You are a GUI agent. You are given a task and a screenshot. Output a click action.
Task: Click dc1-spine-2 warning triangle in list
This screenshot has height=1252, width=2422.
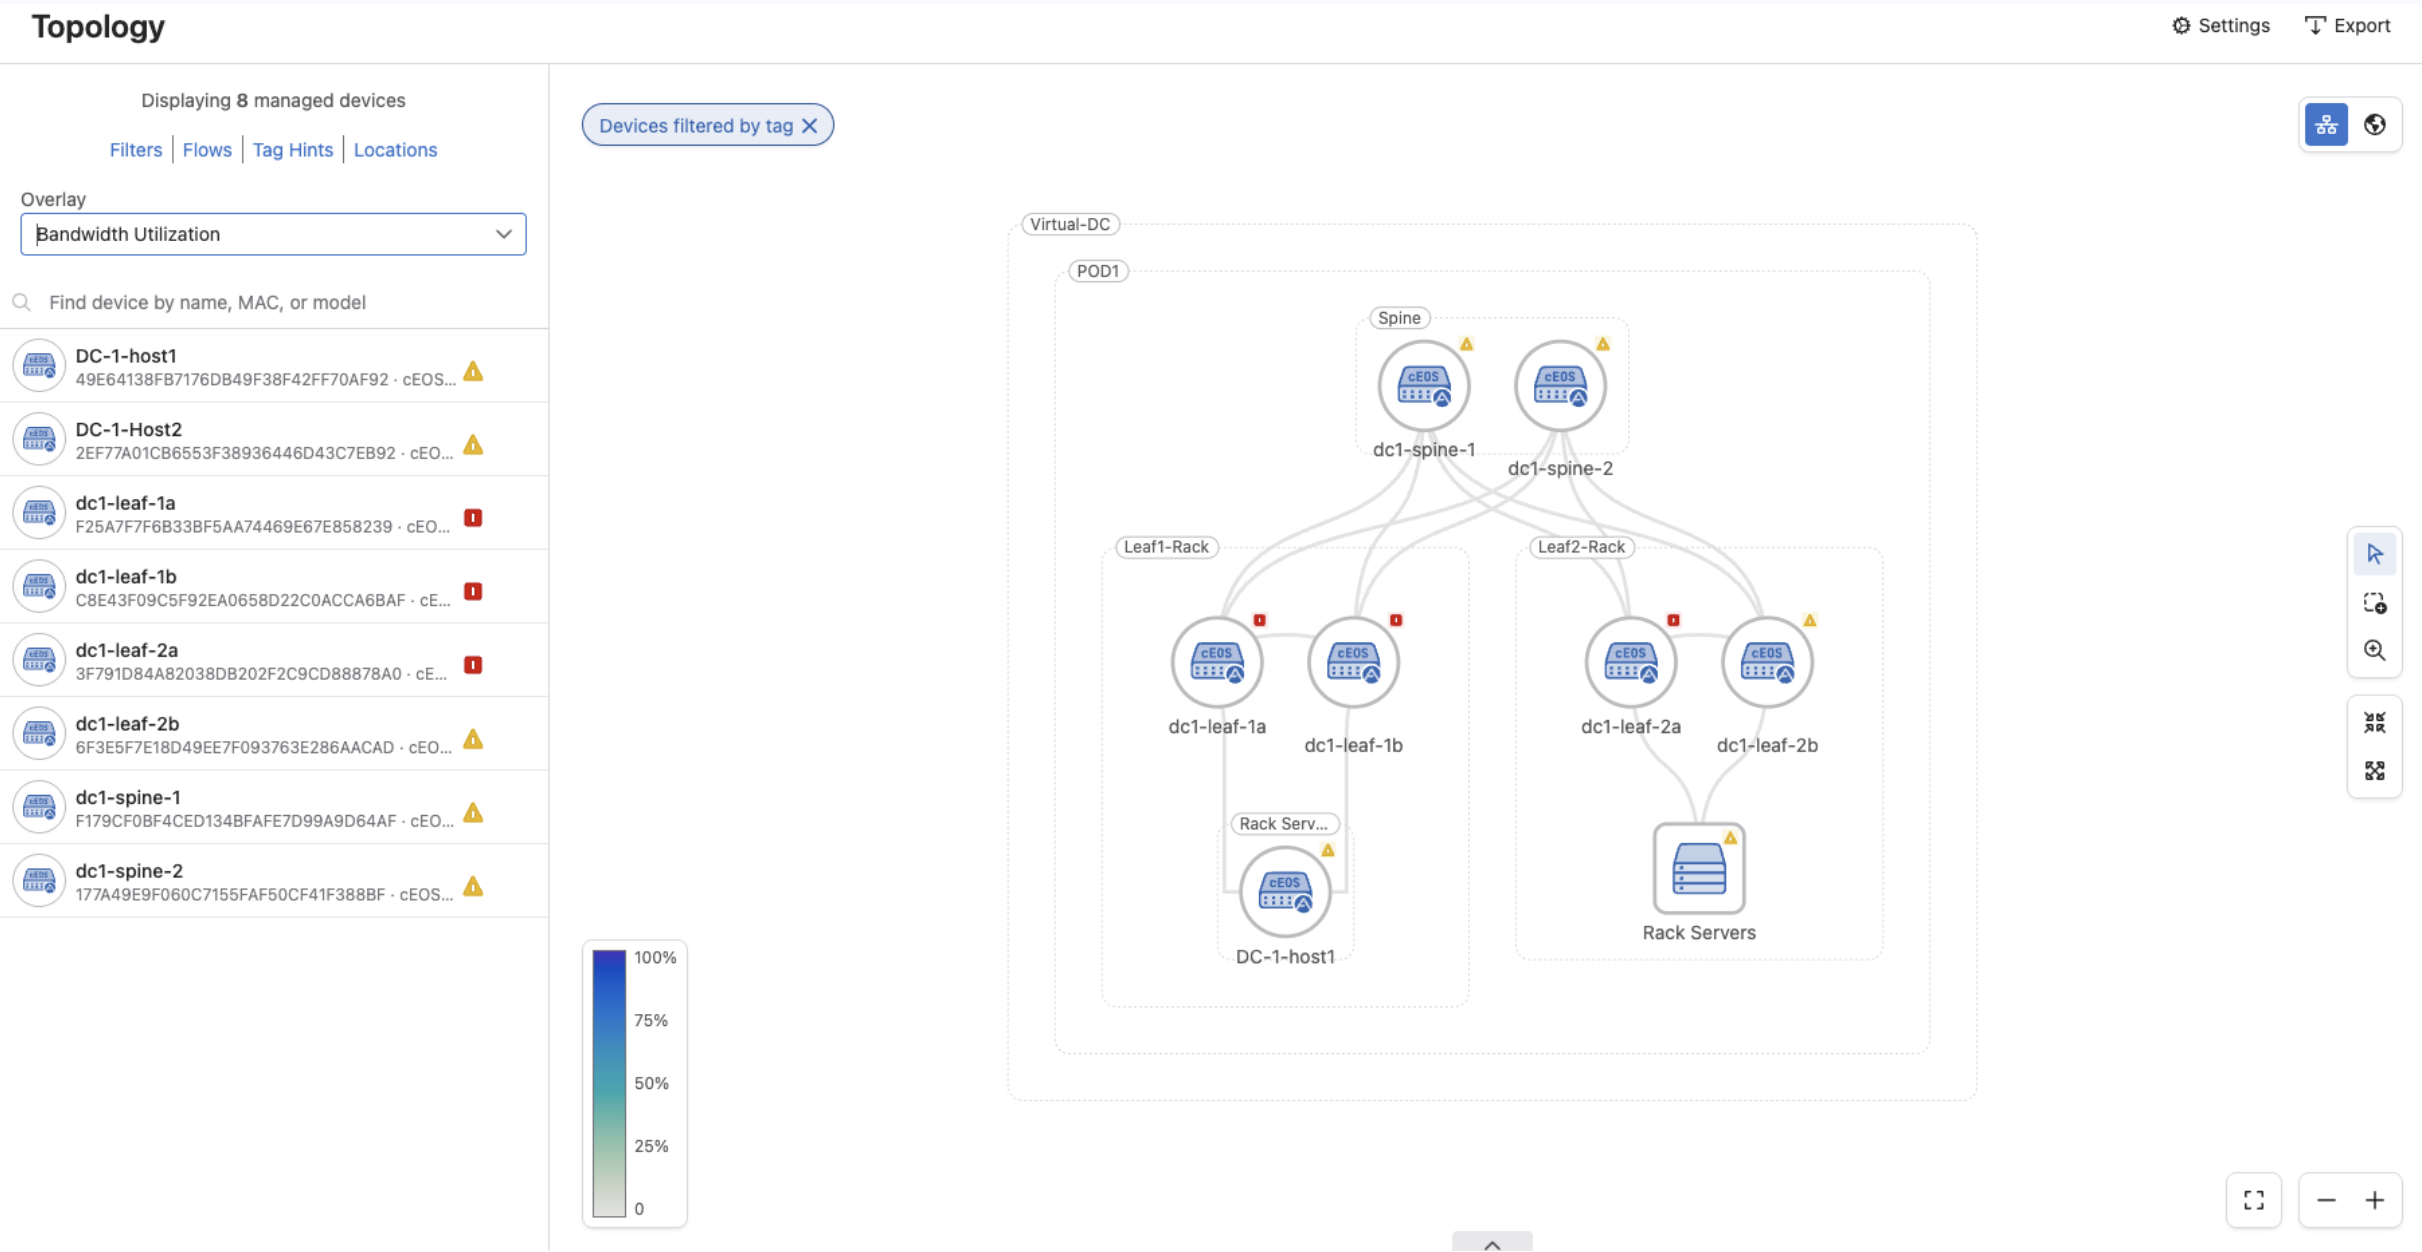click(x=474, y=886)
